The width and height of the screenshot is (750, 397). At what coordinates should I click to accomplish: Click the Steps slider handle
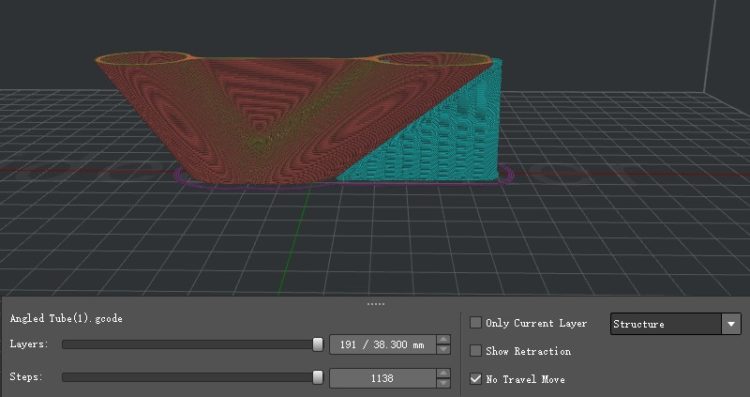click(x=318, y=378)
